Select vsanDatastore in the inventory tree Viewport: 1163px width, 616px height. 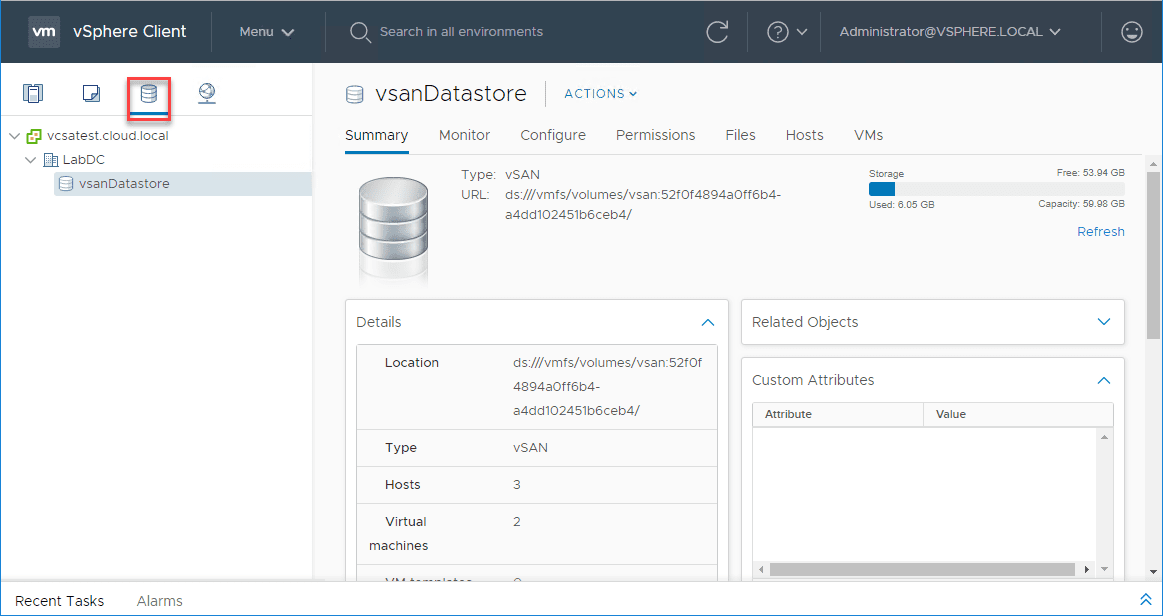point(124,184)
